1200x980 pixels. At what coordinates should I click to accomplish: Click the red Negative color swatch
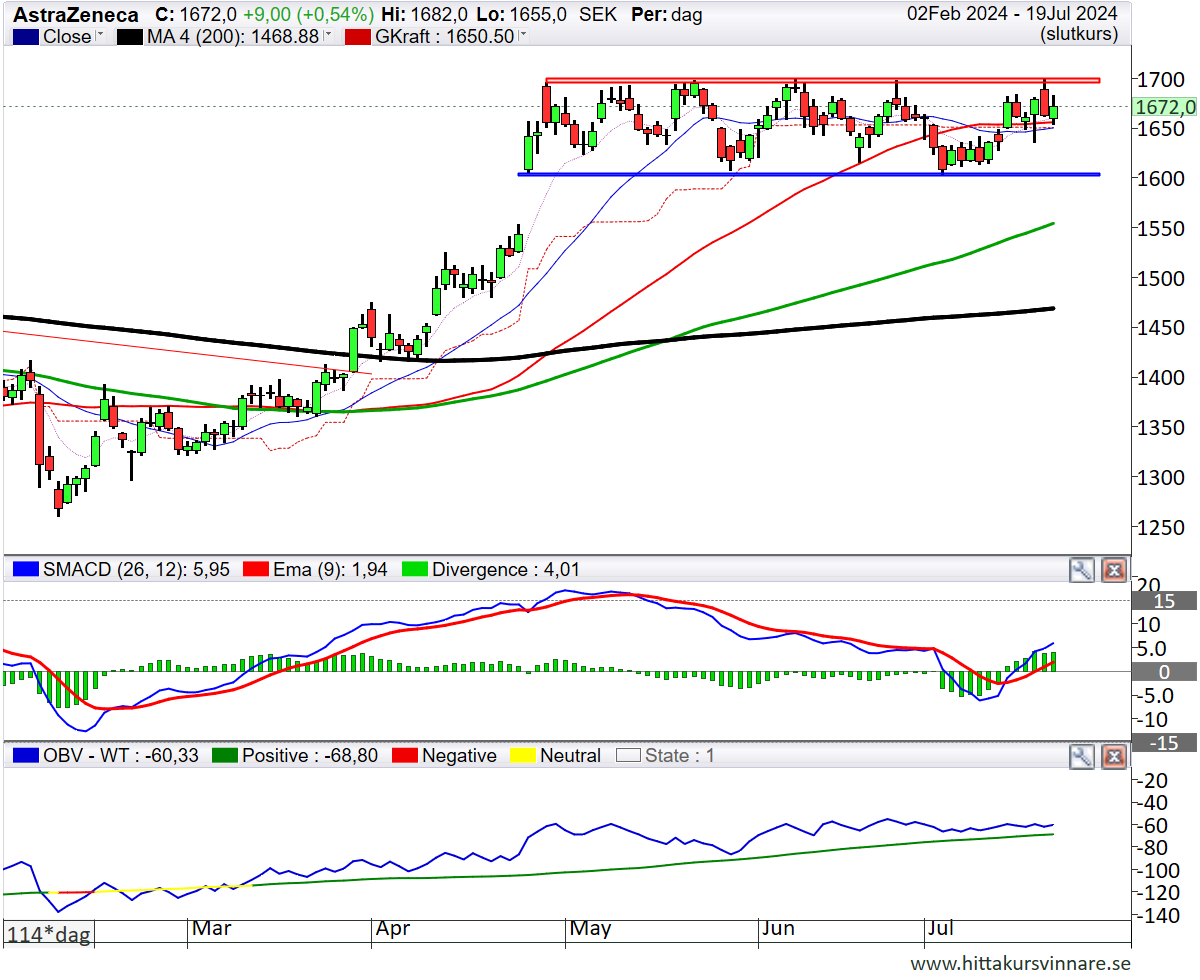pyautogui.click(x=405, y=756)
